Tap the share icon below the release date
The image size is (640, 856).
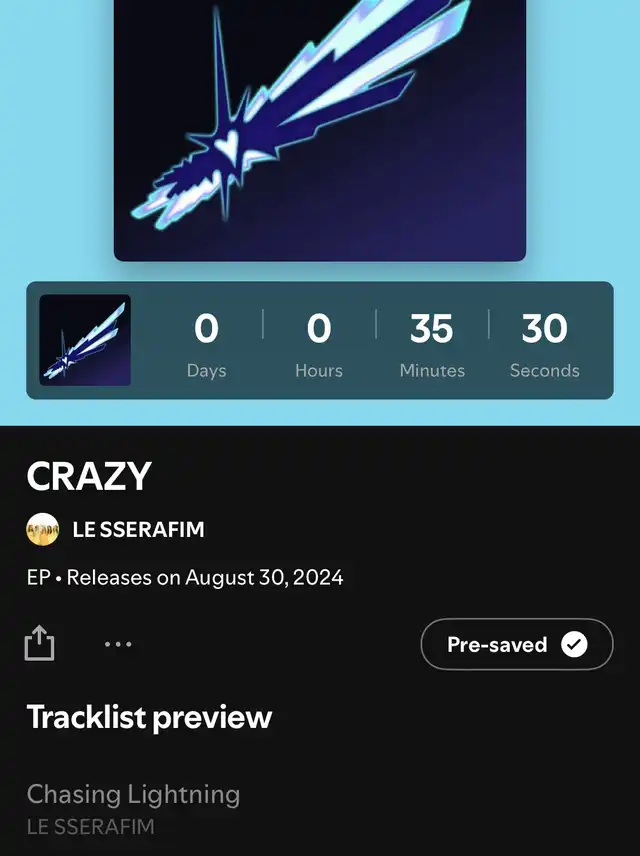[x=39, y=643]
